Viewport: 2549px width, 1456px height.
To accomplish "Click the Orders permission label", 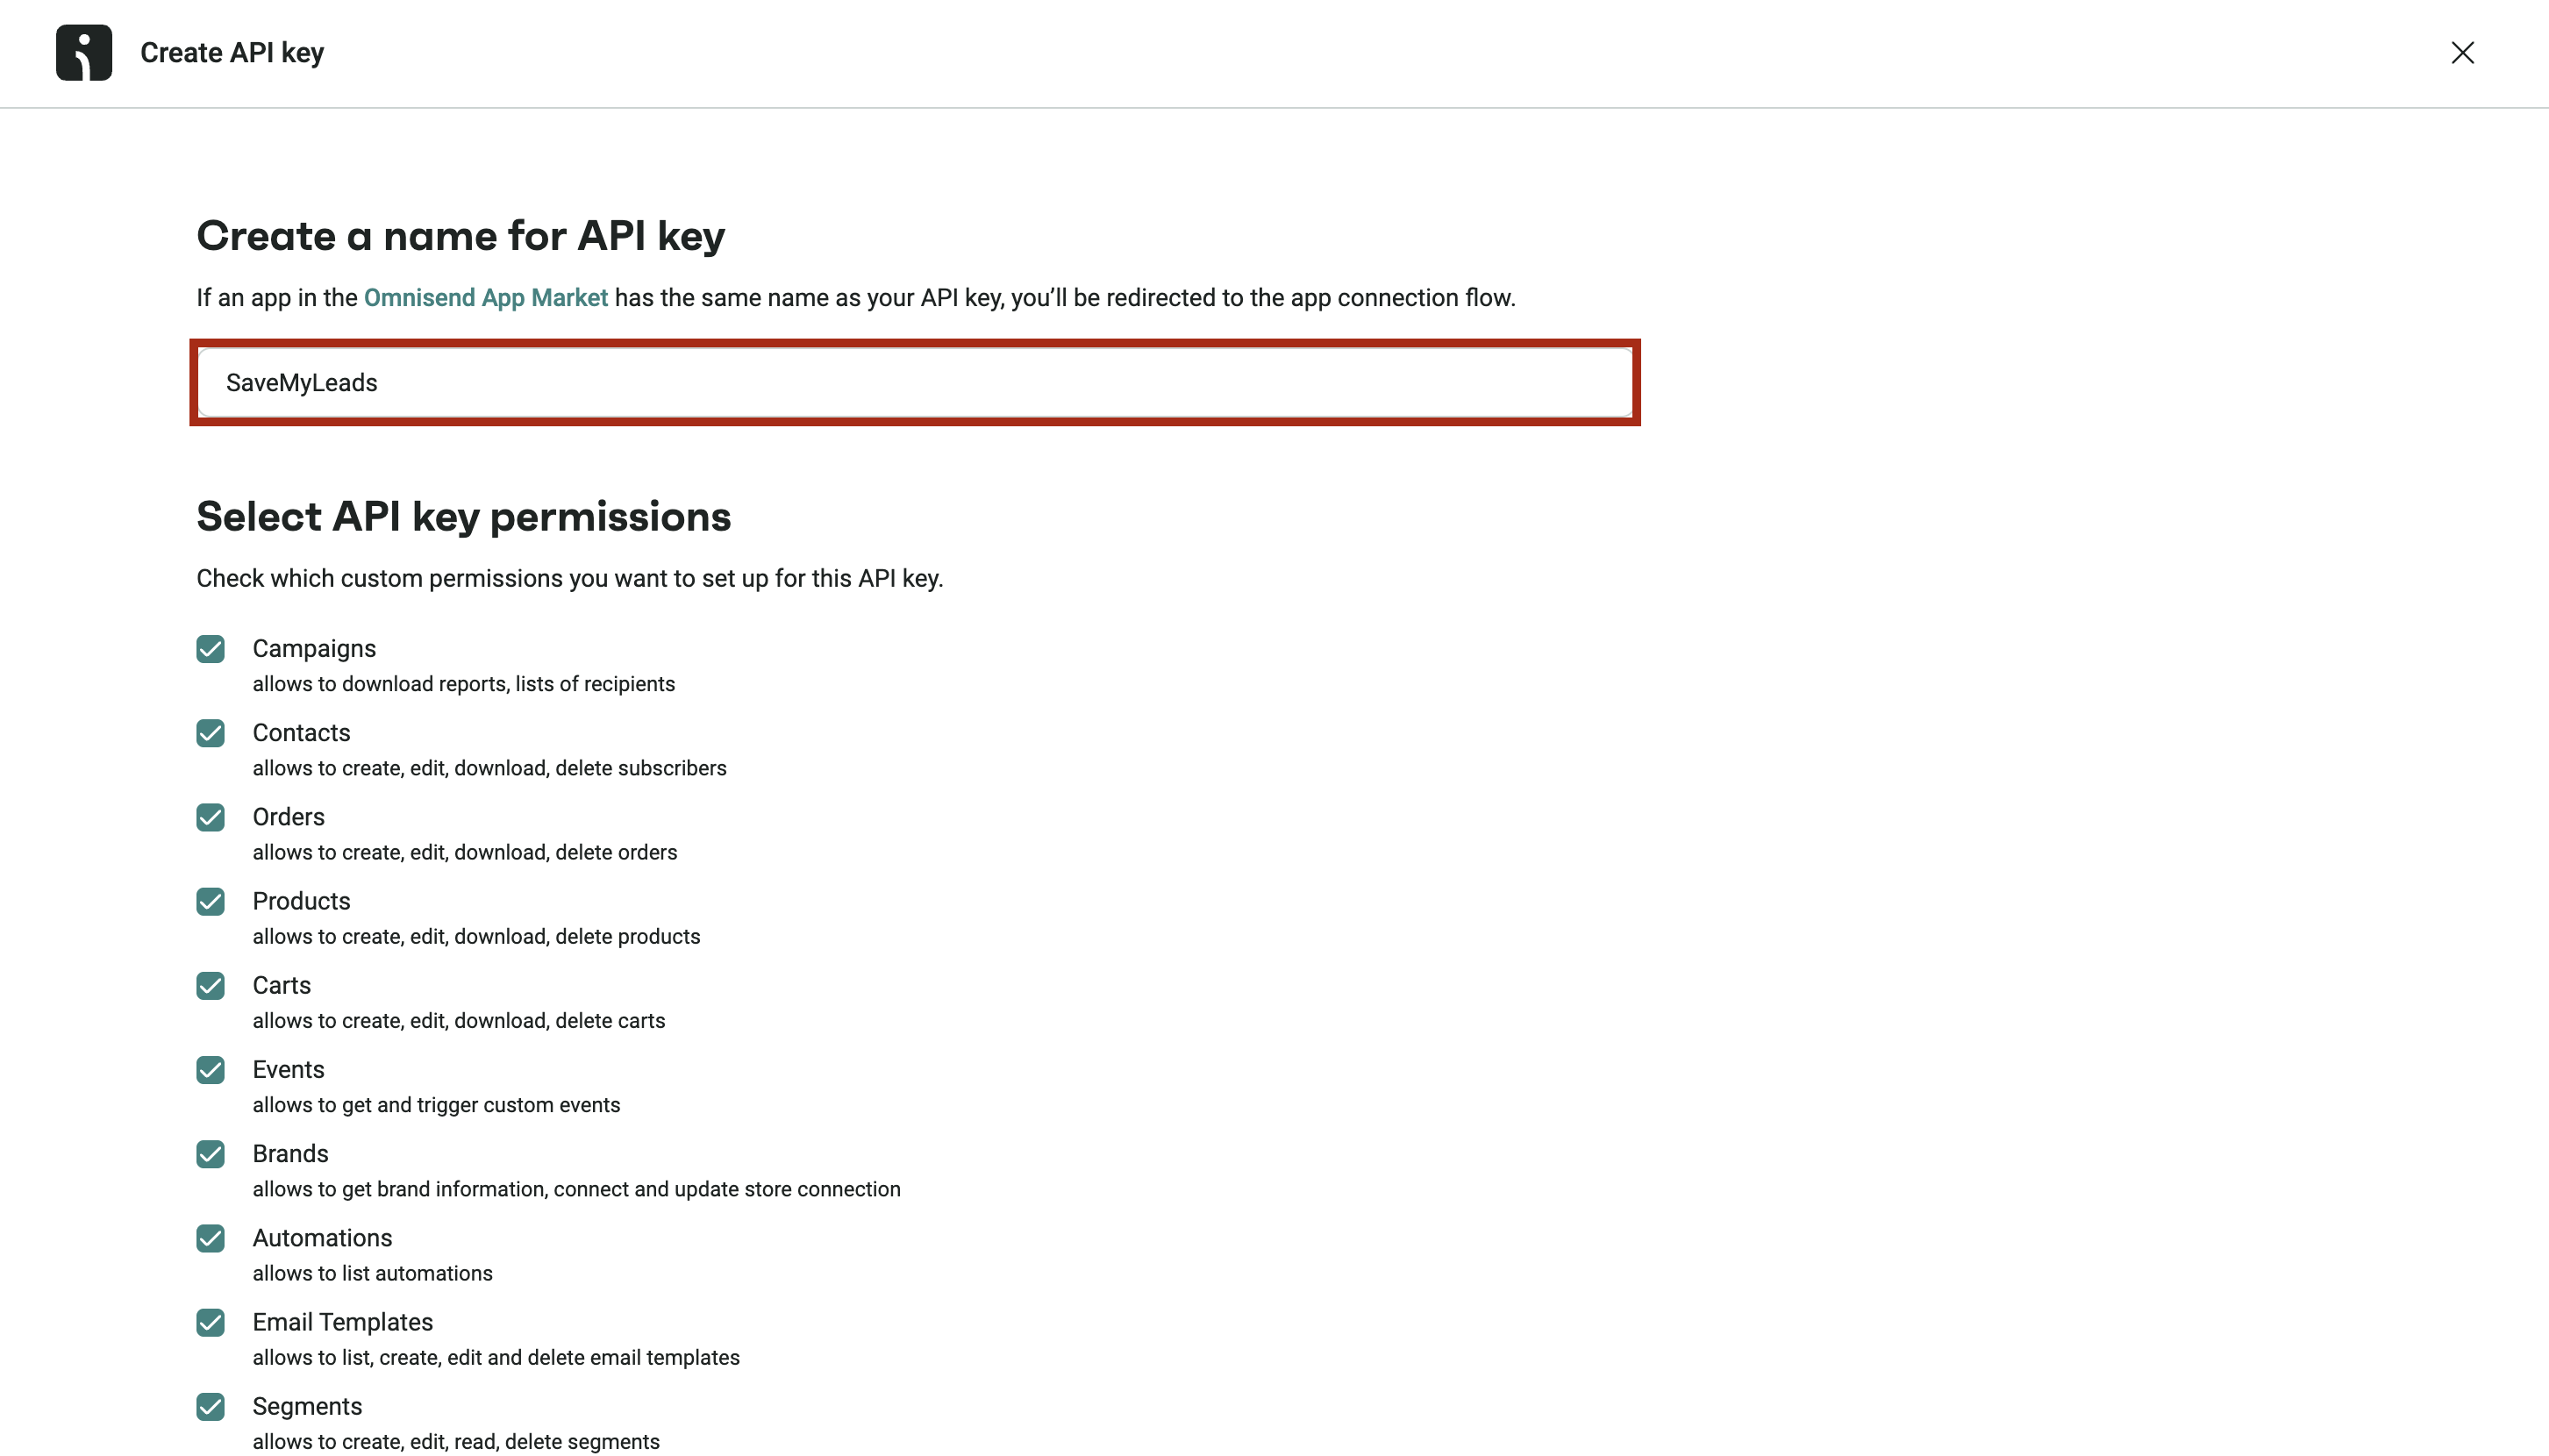I will tap(288, 817).
